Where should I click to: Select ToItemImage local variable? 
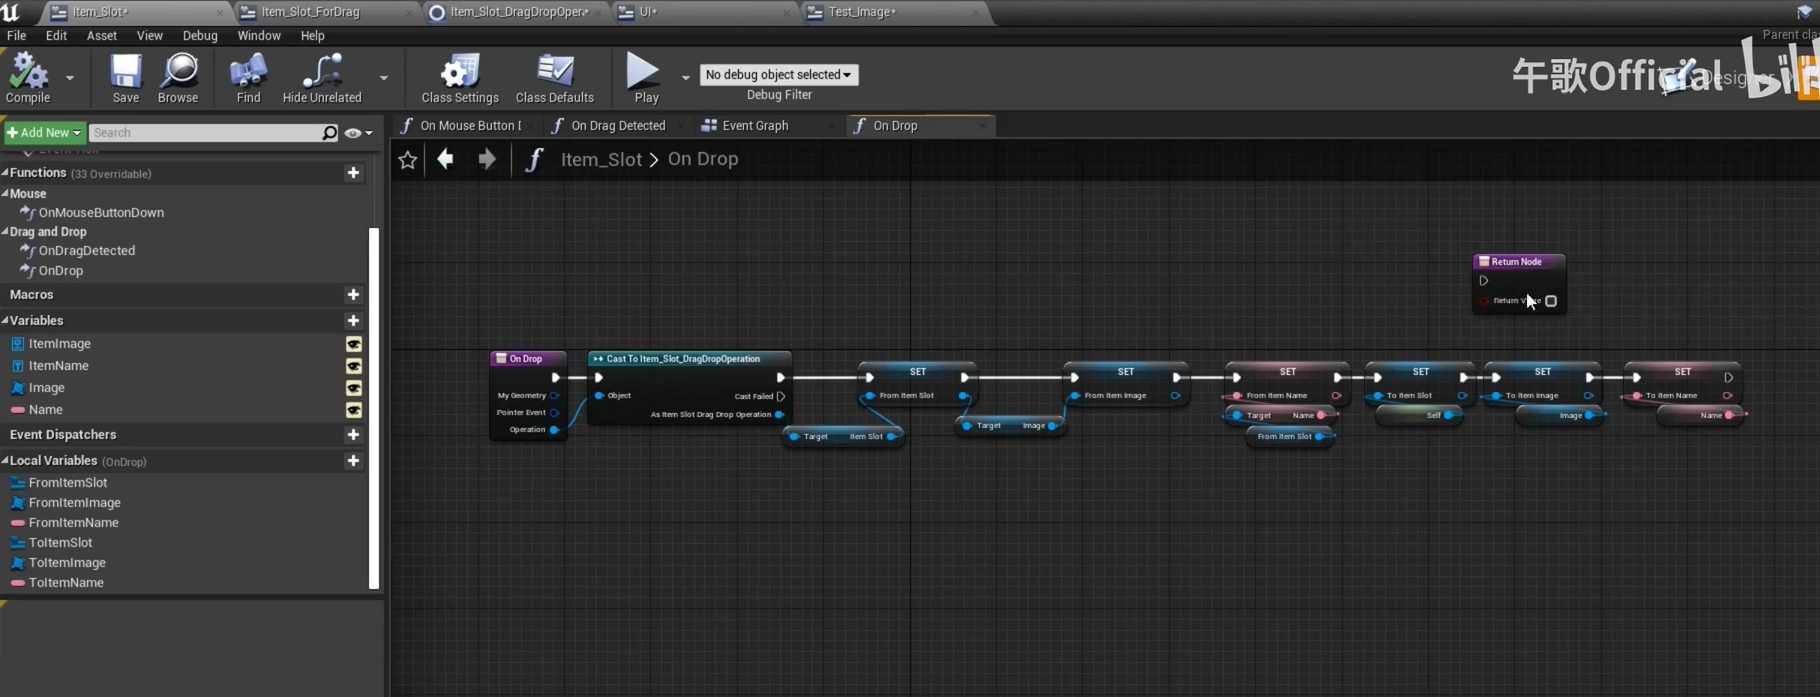(x=66, y=563)
